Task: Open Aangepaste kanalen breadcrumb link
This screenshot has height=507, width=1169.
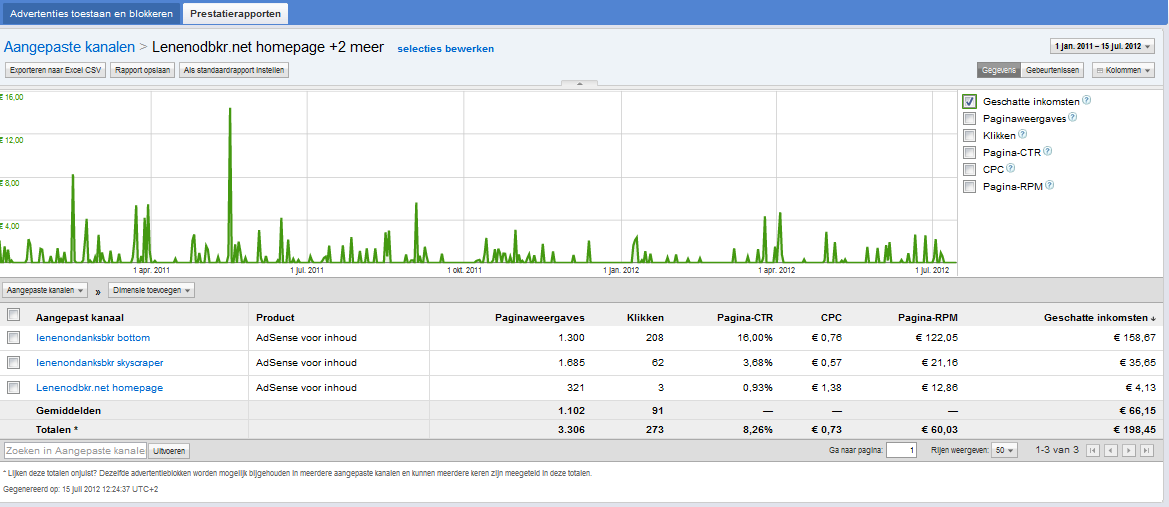Action: click(x=69, y=47)
